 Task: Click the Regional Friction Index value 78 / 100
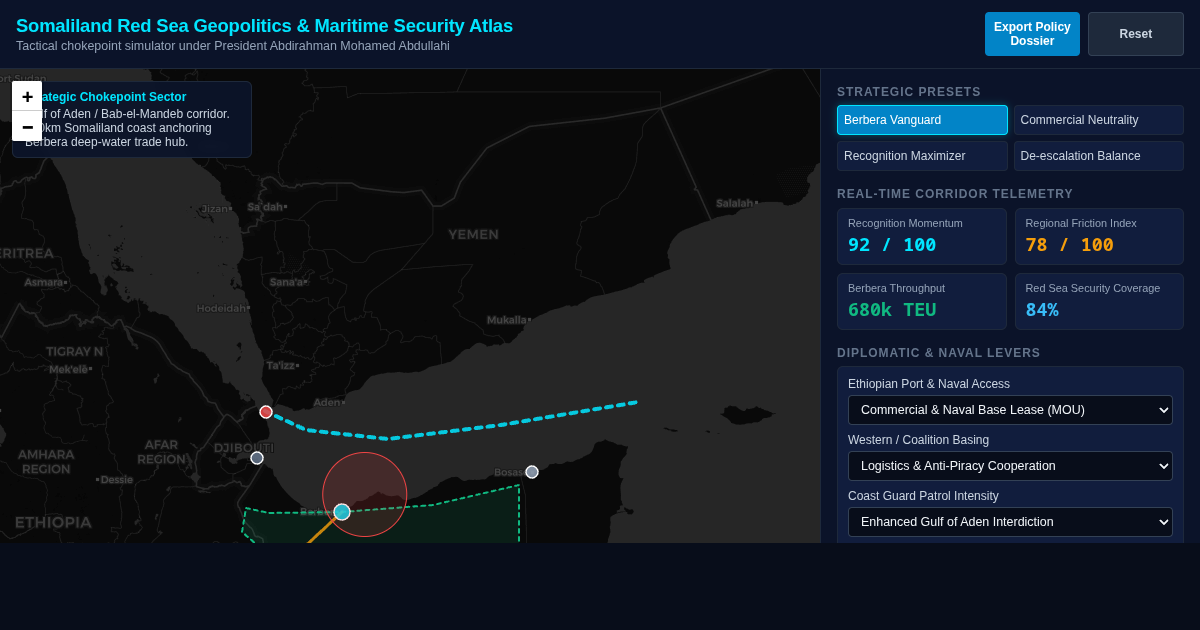pyautogui.click(x=1069, y=245)
